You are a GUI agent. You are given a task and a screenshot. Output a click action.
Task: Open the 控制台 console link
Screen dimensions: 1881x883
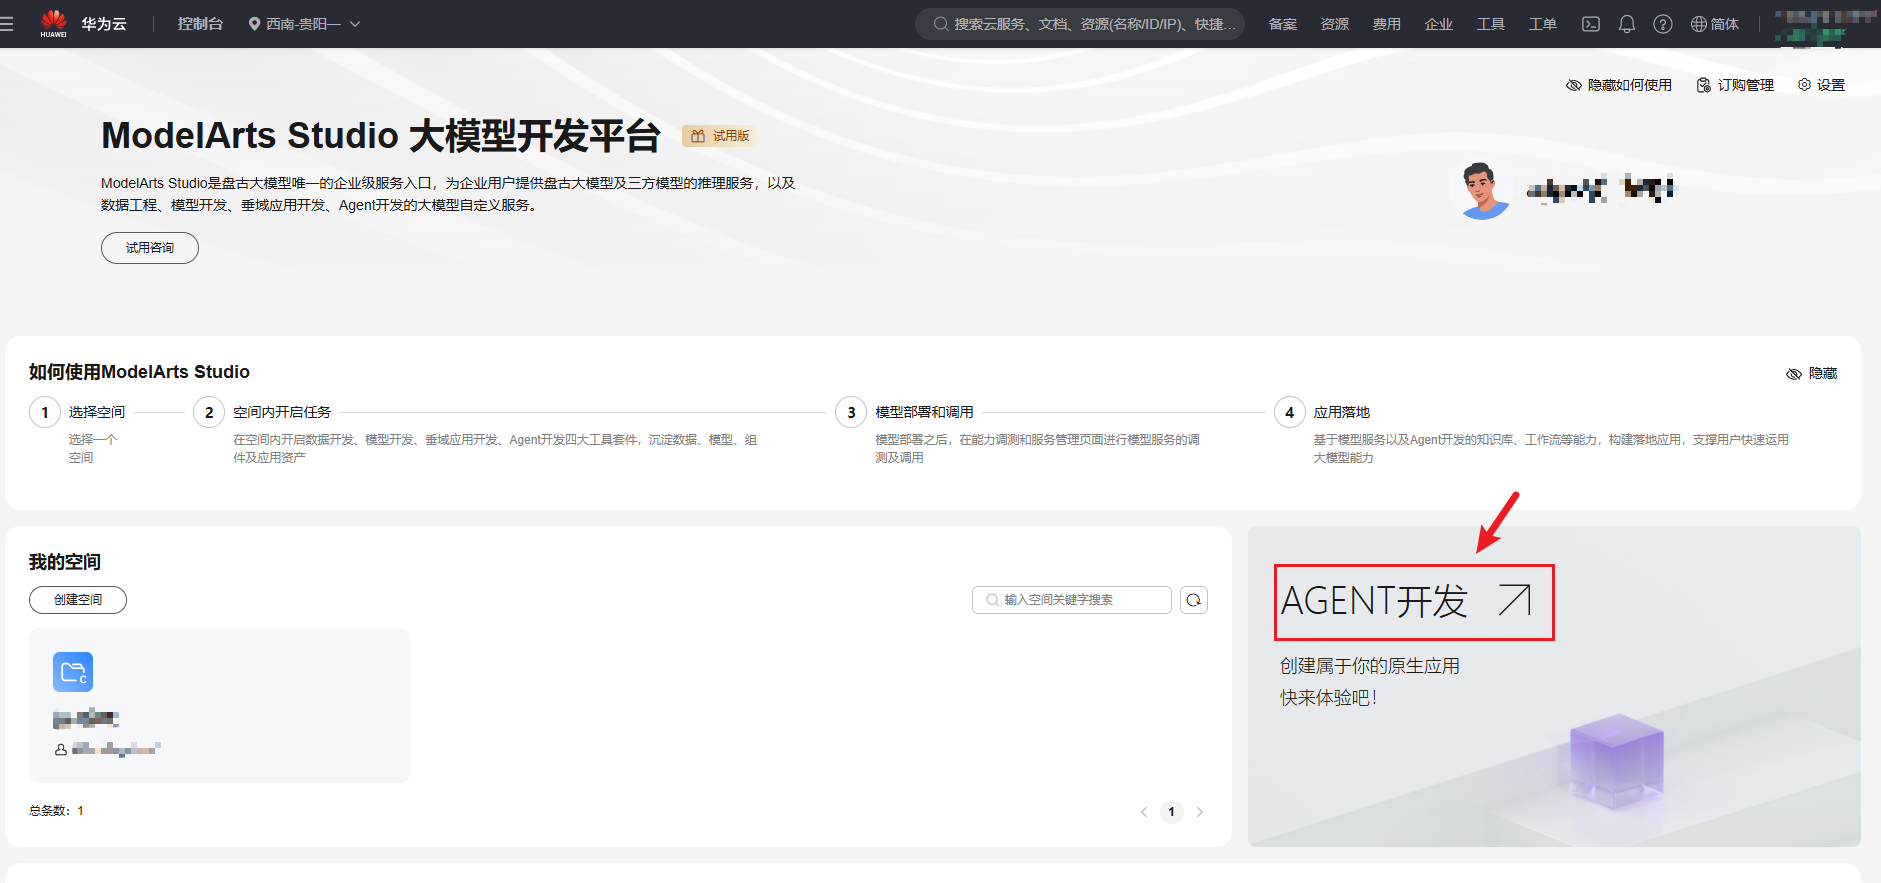(200, 24)
